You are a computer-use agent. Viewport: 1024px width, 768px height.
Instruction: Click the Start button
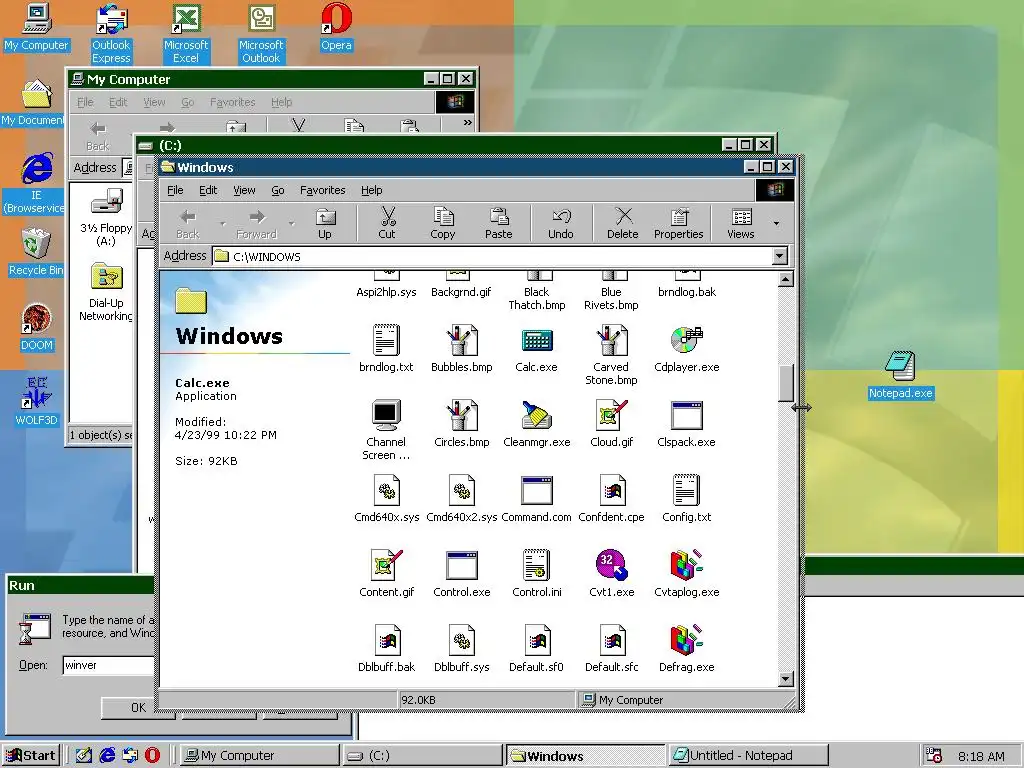tap(31, 756)
